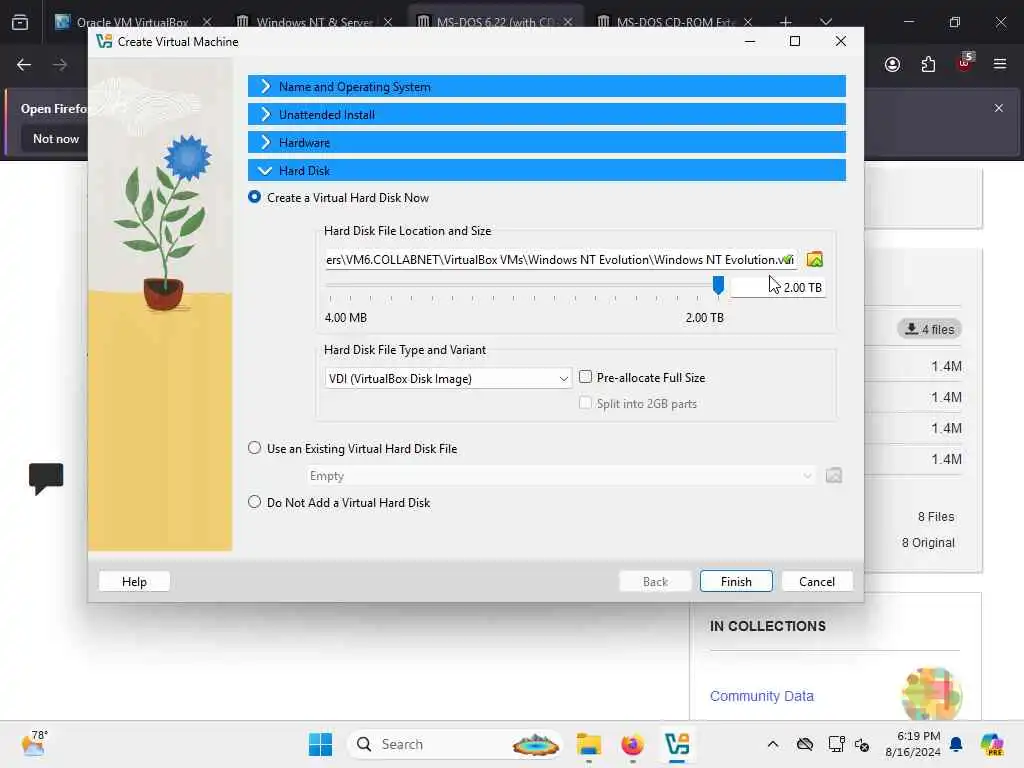The width and height of the screenshot is (1024, 768).
Task: Open a new Firefox tab with plus
Action: (786, 22)
